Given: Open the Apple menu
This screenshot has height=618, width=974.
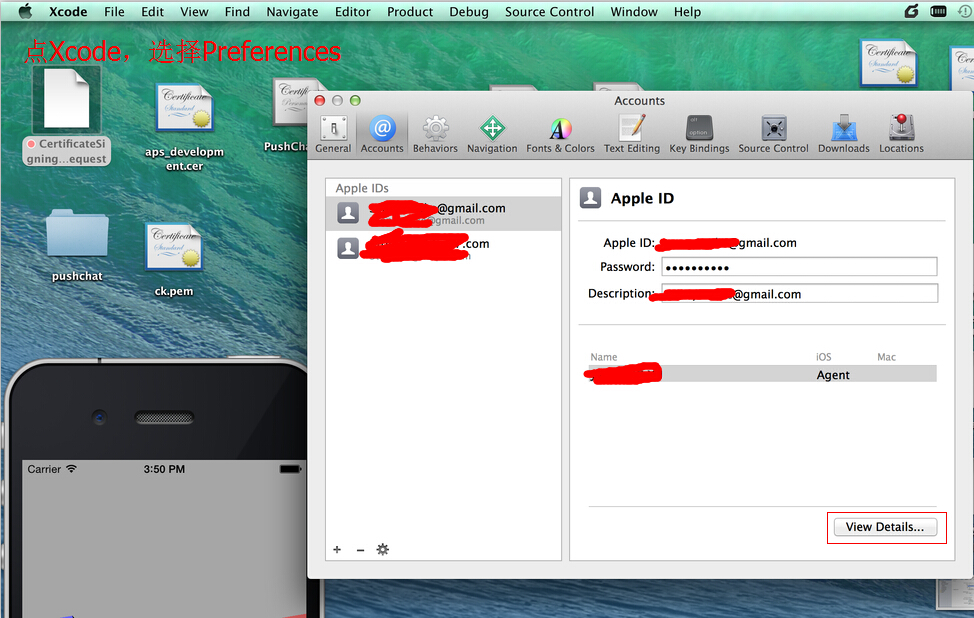Looking at the screenshot, I should pyautogui.click(x=25, y=11).
